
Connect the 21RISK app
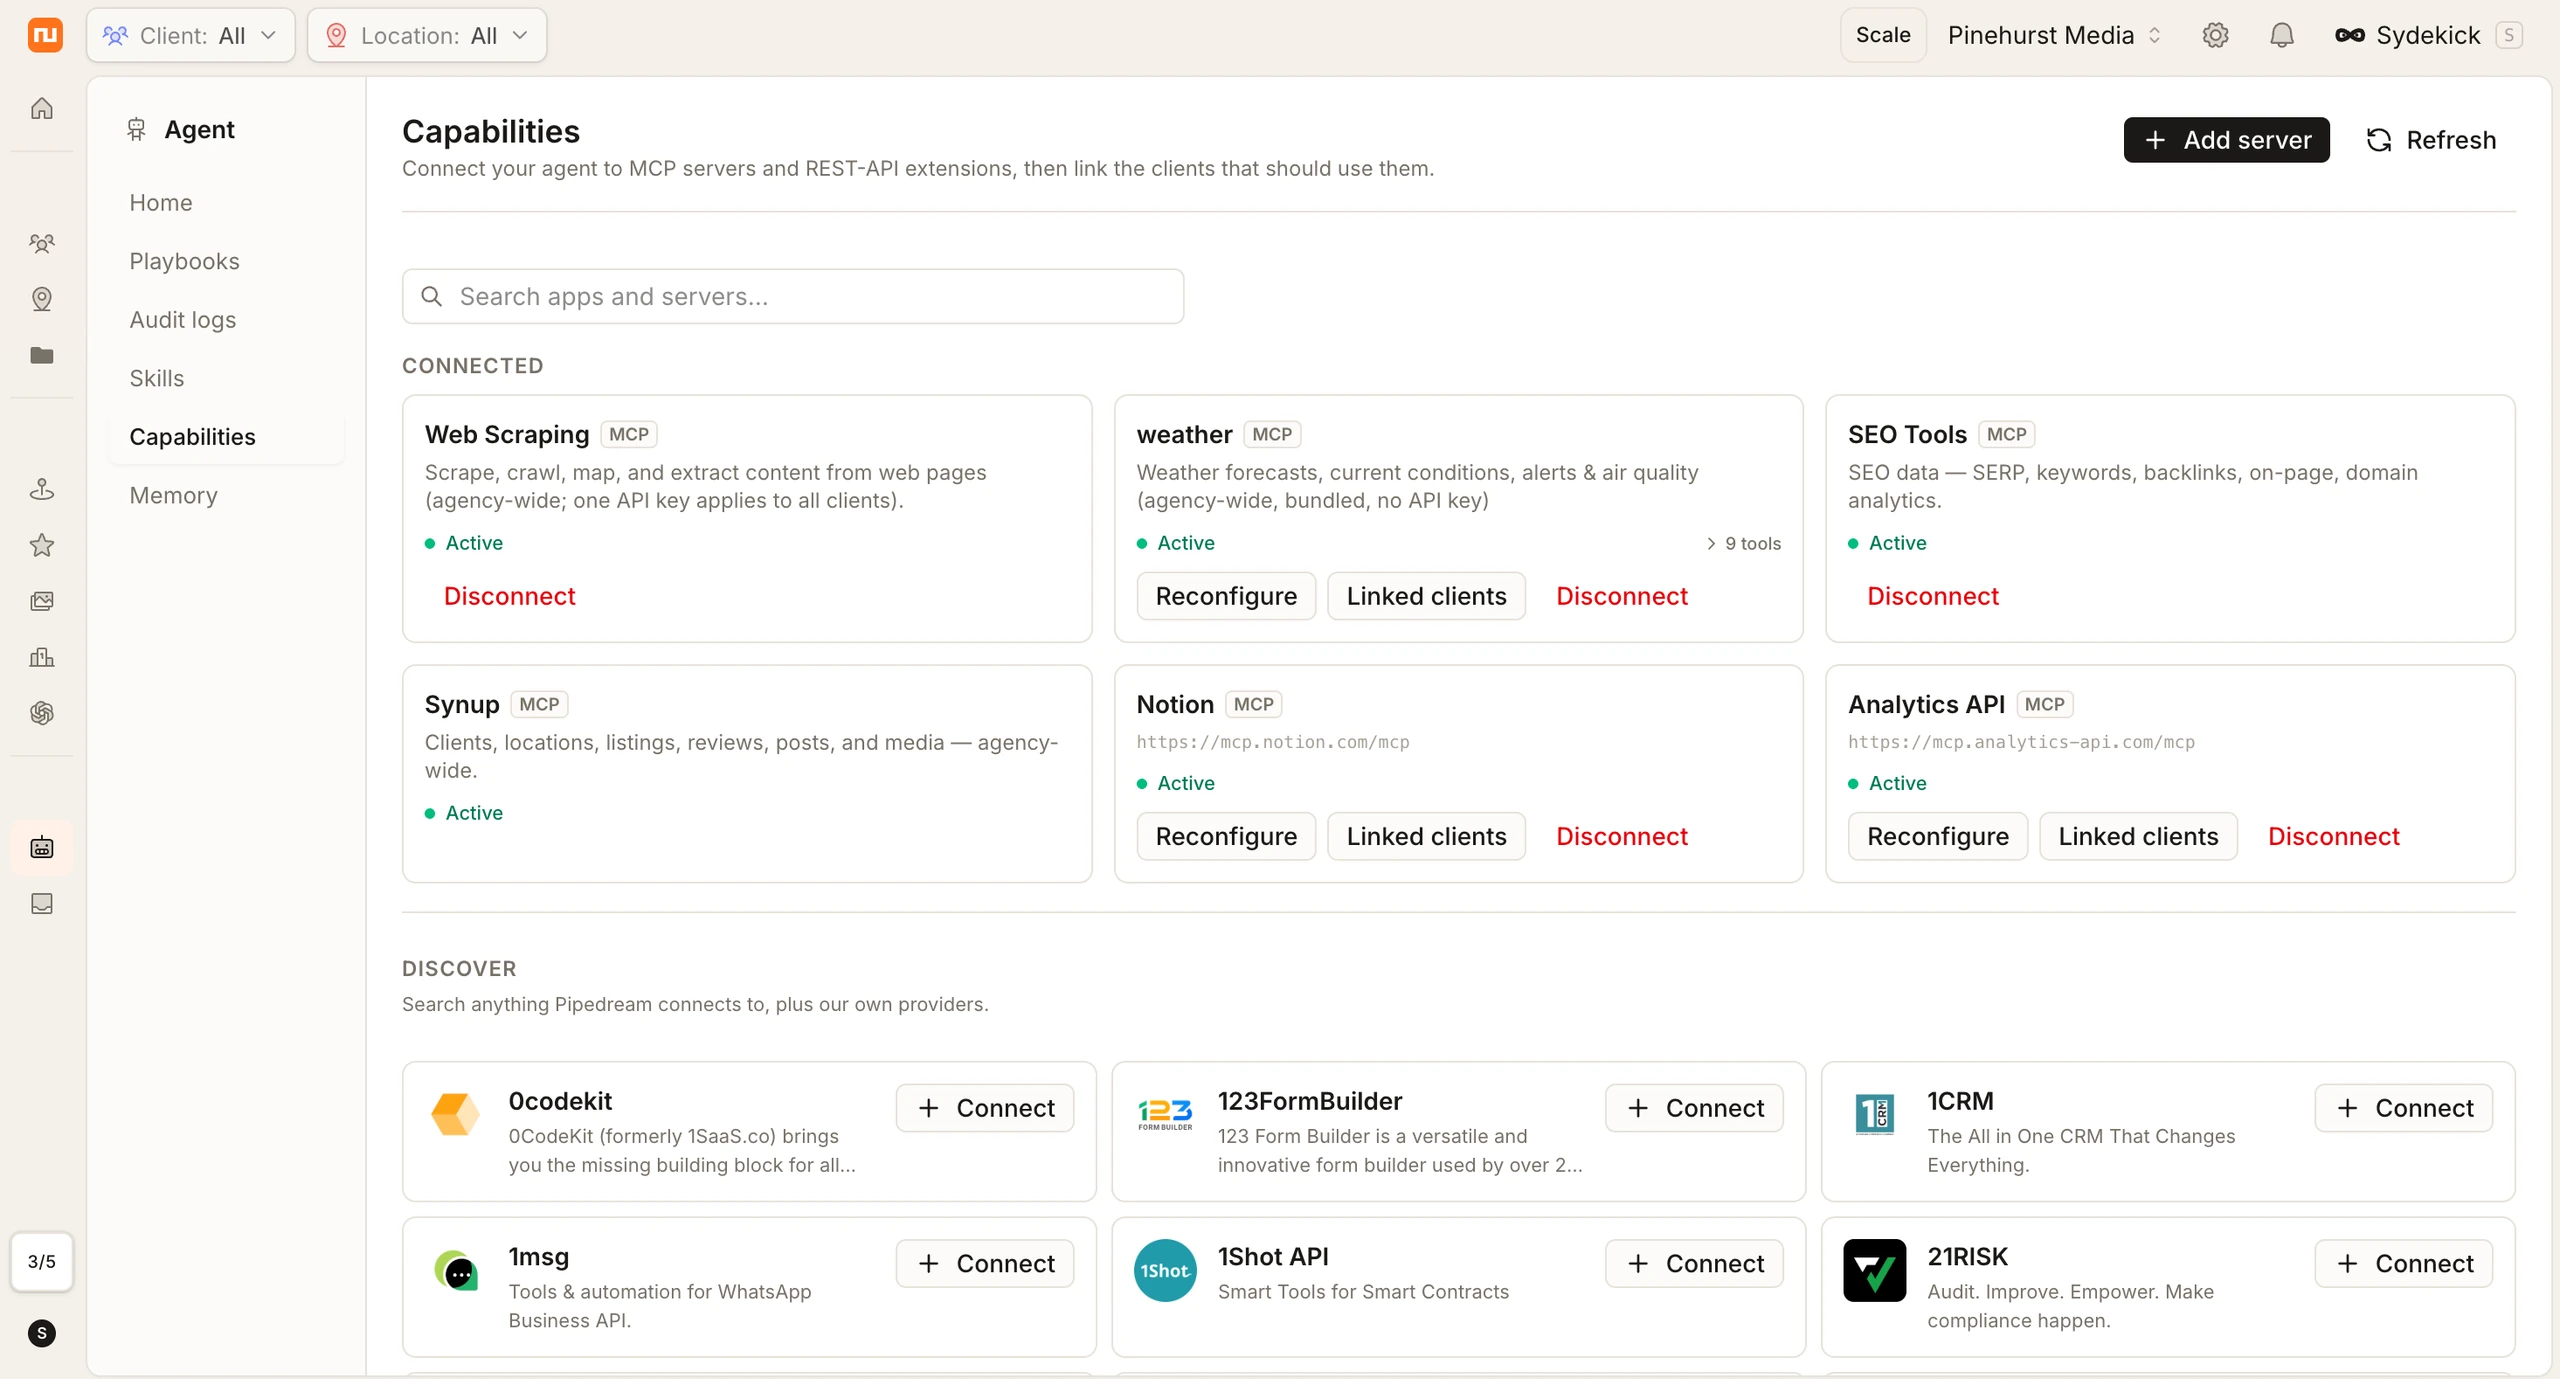(2404, 1264)
